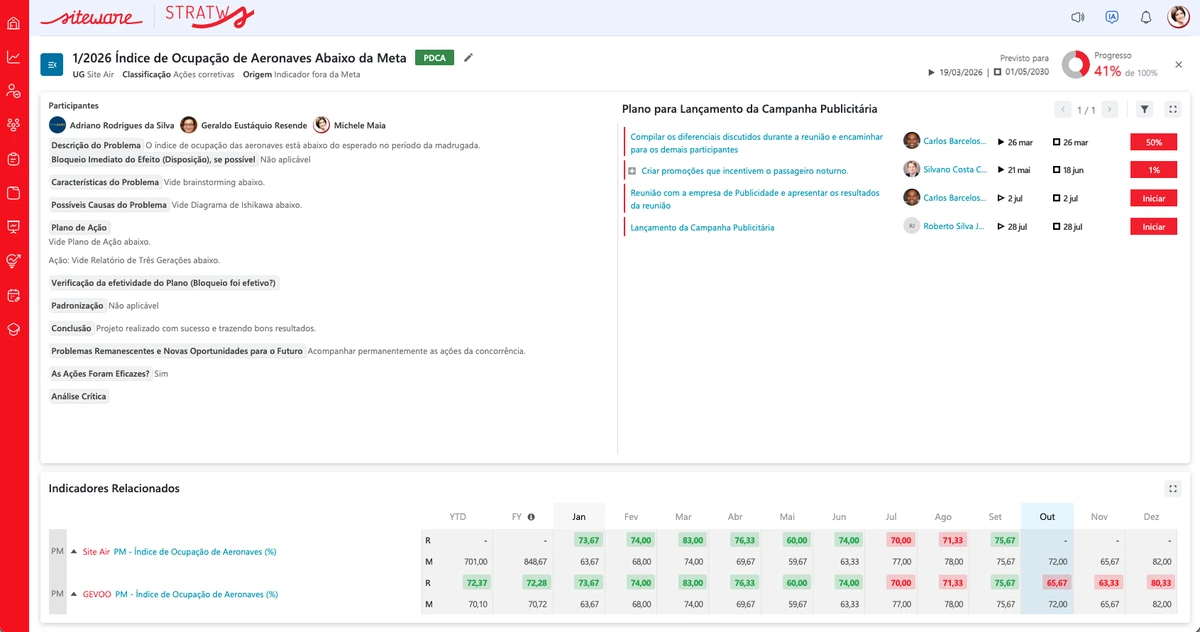Go to the next plan page
This screenshot has width=1200, height=632.
pyautogui.click(x=1109, y=110)
